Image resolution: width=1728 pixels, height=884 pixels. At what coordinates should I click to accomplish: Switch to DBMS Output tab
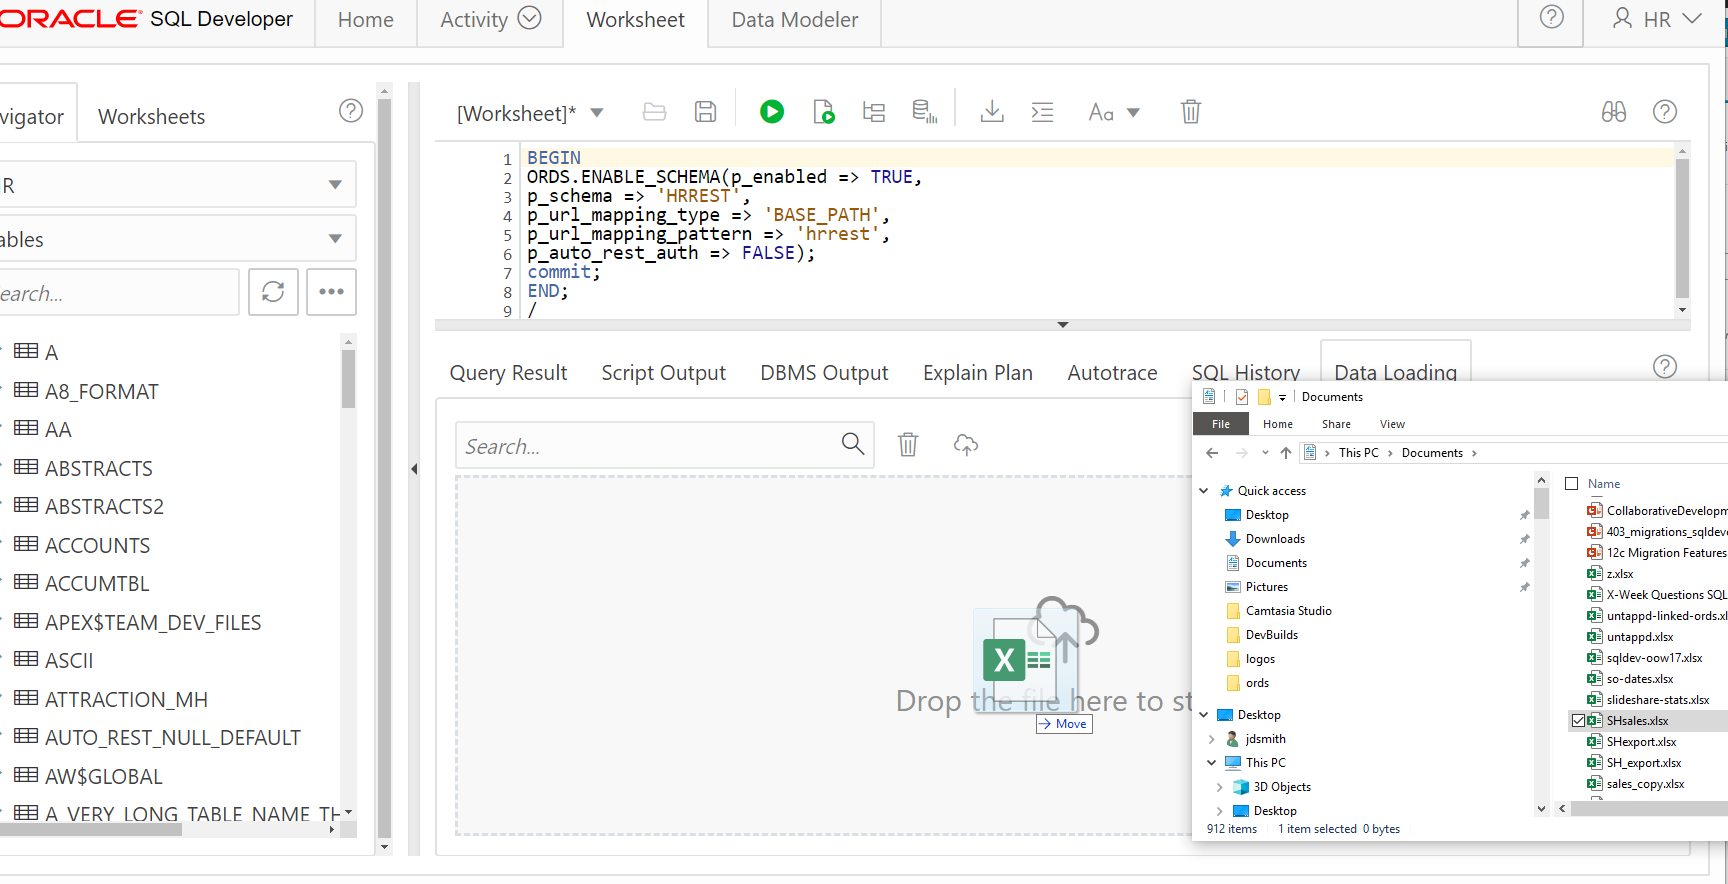click(824, 373)
